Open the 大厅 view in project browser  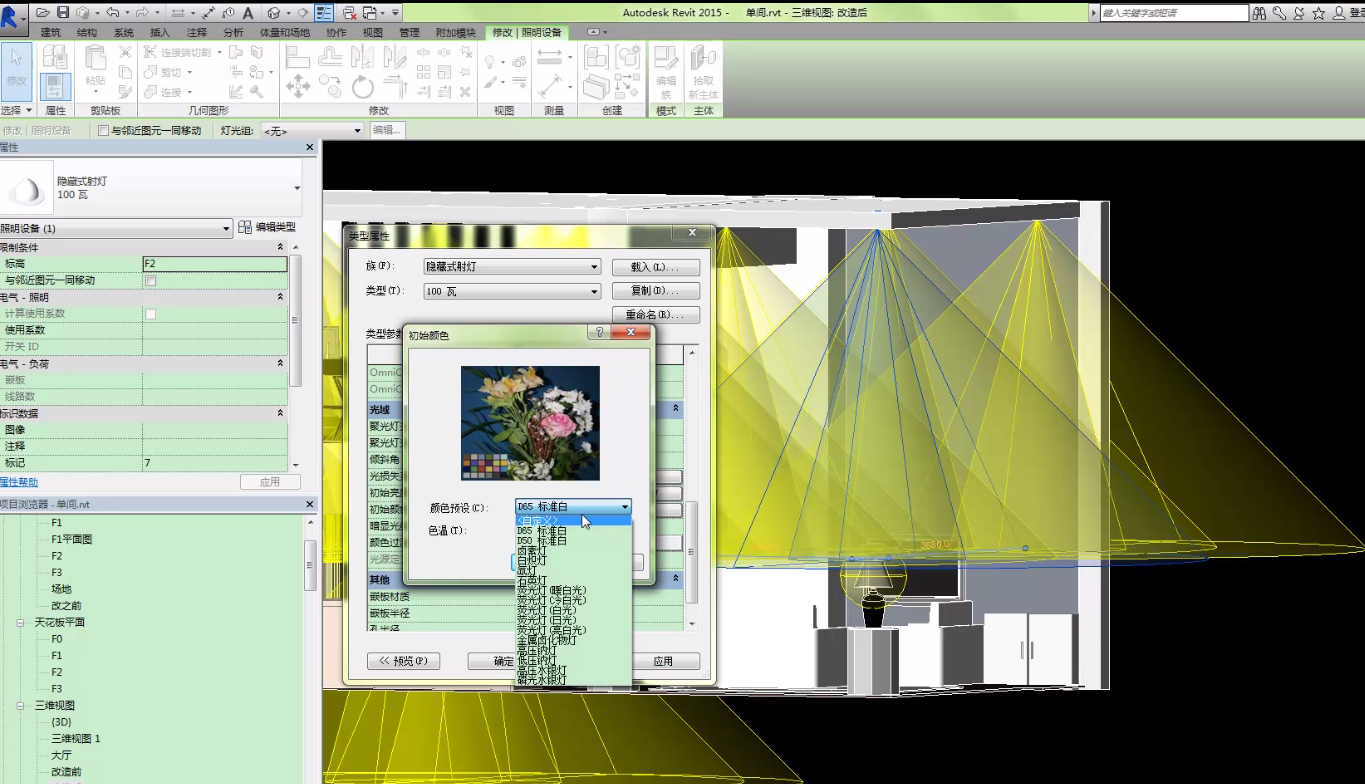click(x=61, y=755)
